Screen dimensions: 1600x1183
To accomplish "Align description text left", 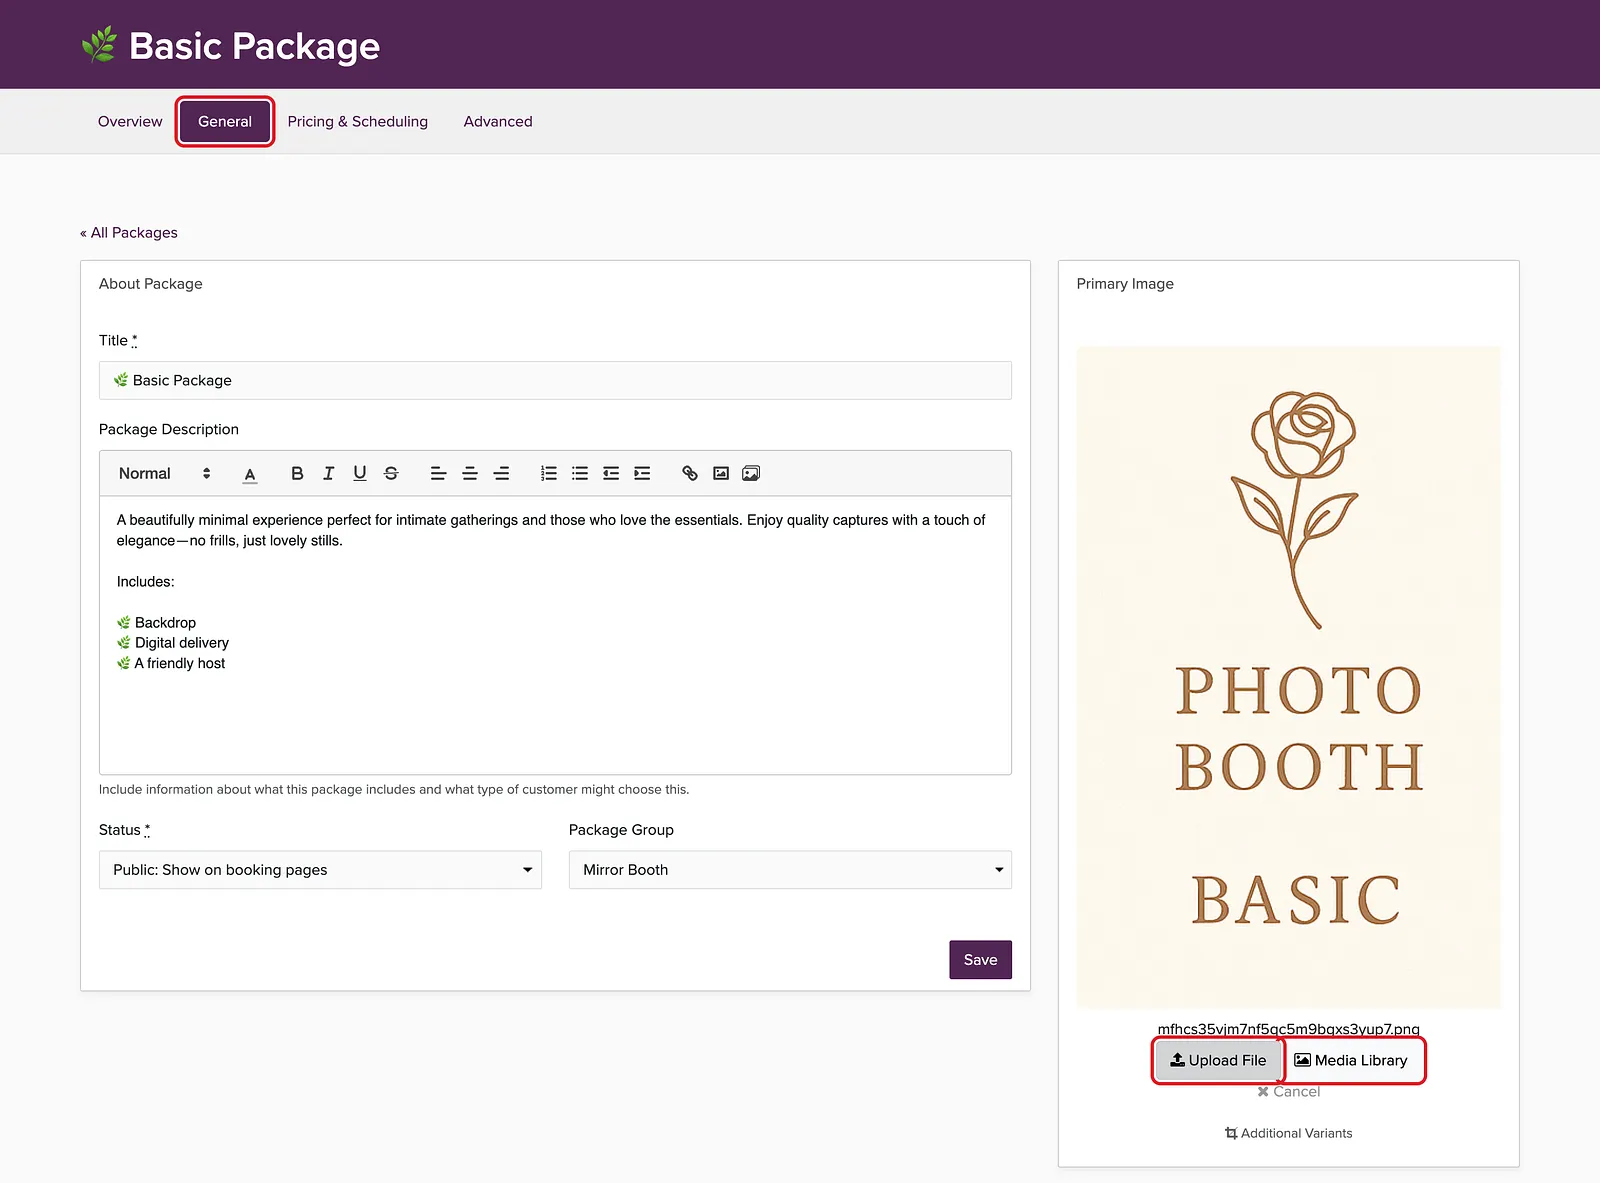I will tap(438, 473).
